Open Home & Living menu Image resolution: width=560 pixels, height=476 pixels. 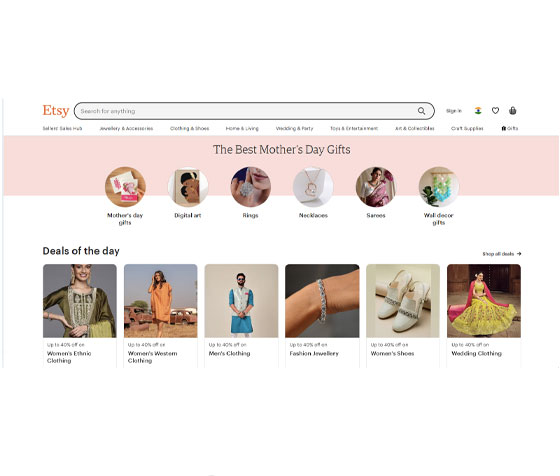click(242, 128)
